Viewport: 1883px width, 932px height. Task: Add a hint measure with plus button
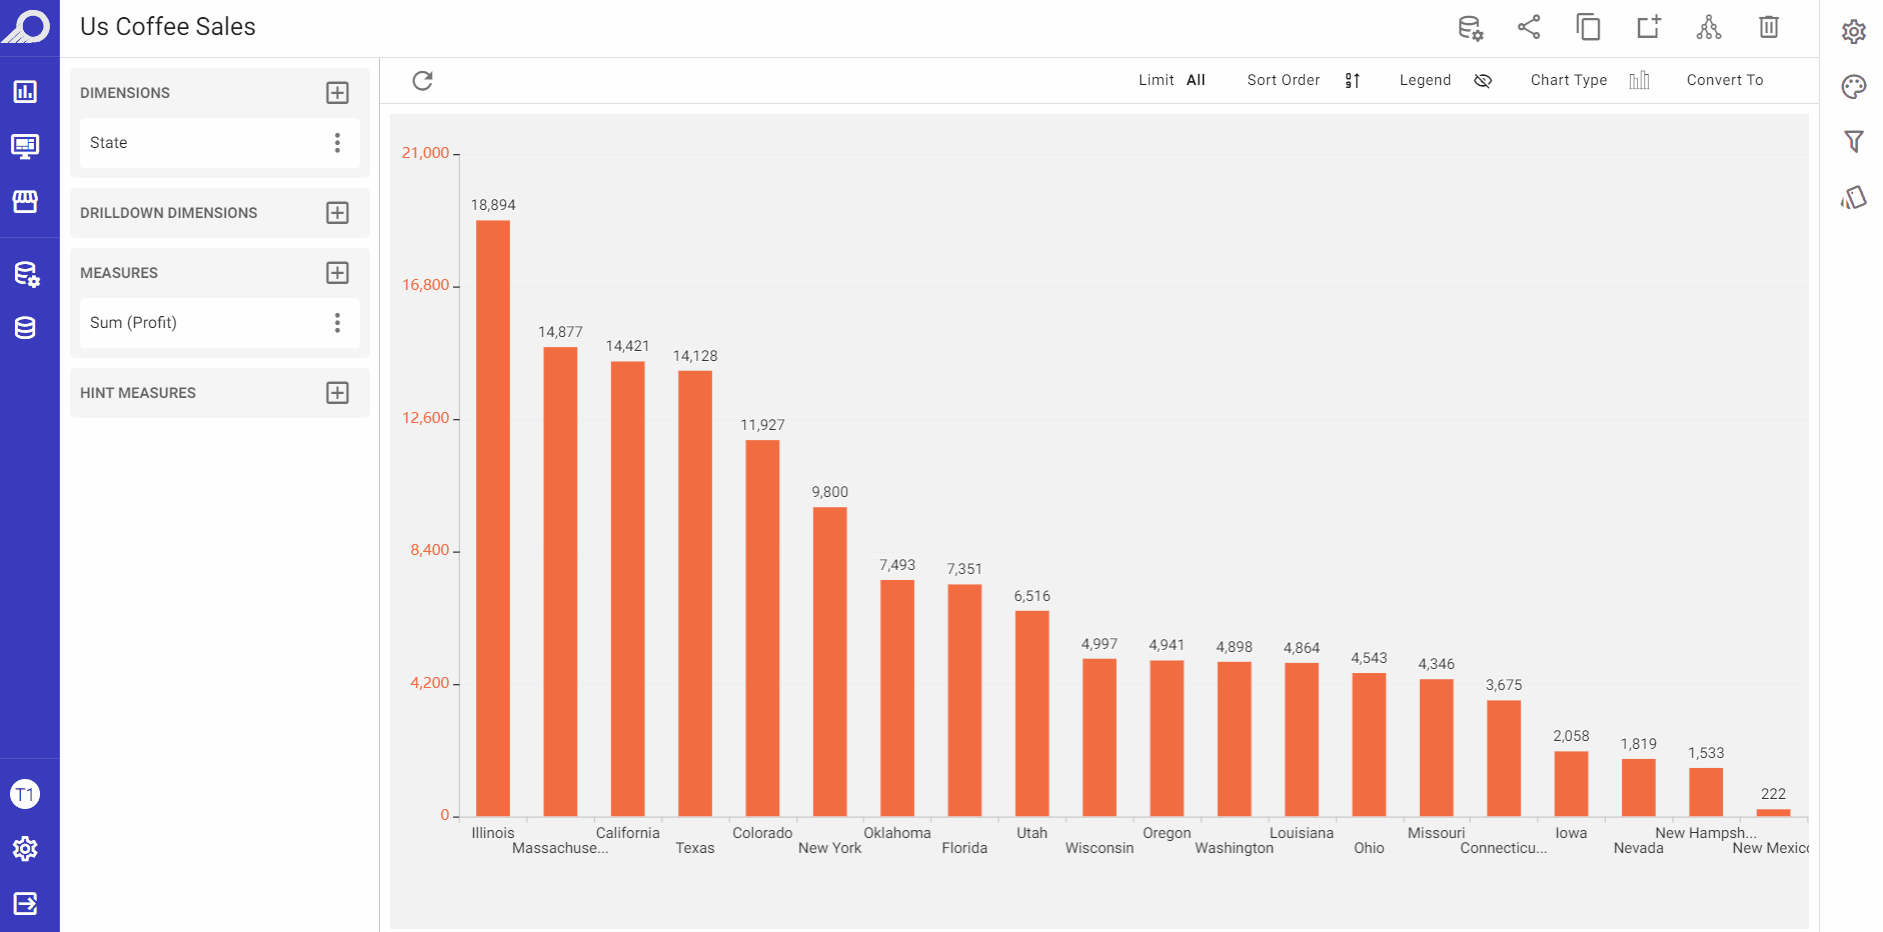[338, 393]
